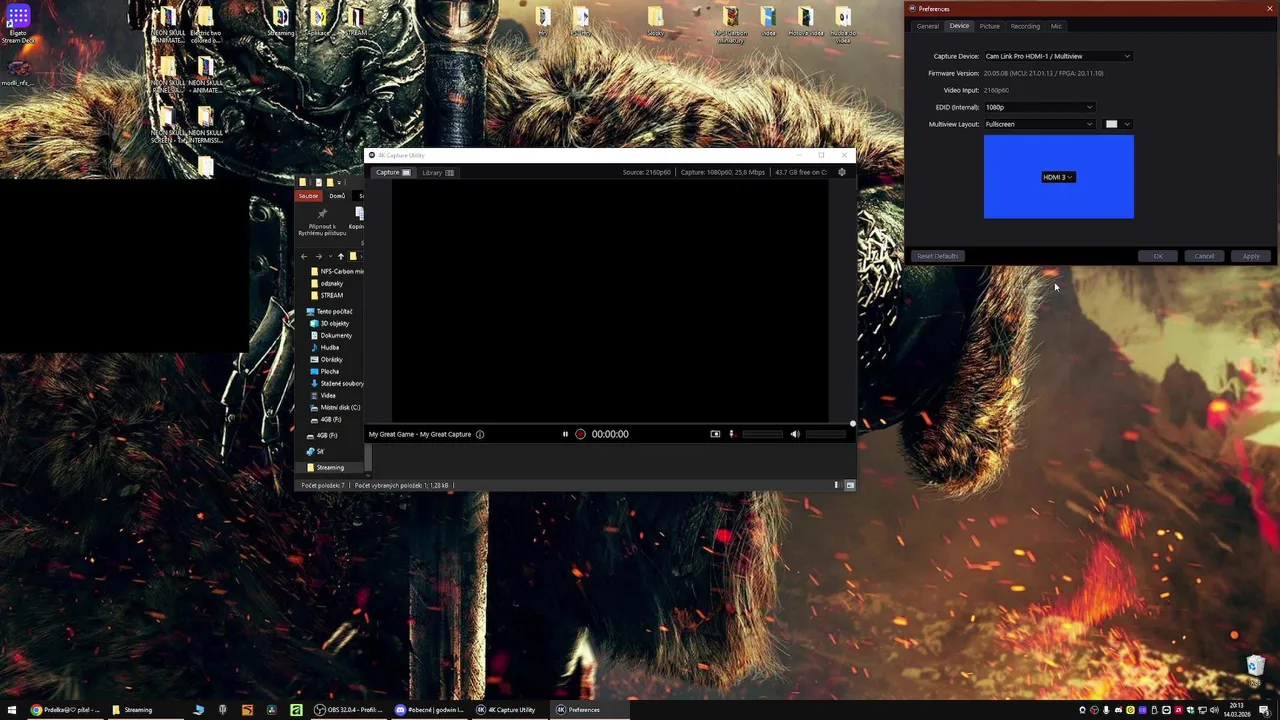Switch to Streaming folder taskbar button

pos(146,710)
